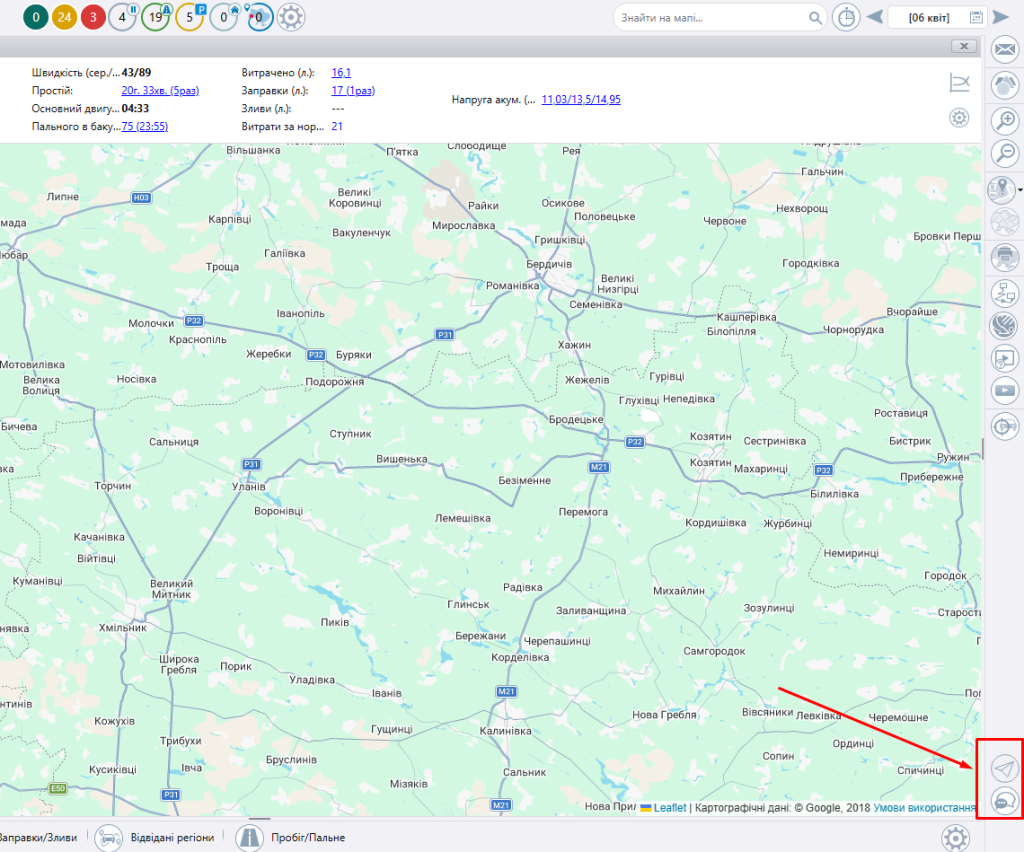
Task: Click the Ружин label on map
Action: tap(953, 457)
